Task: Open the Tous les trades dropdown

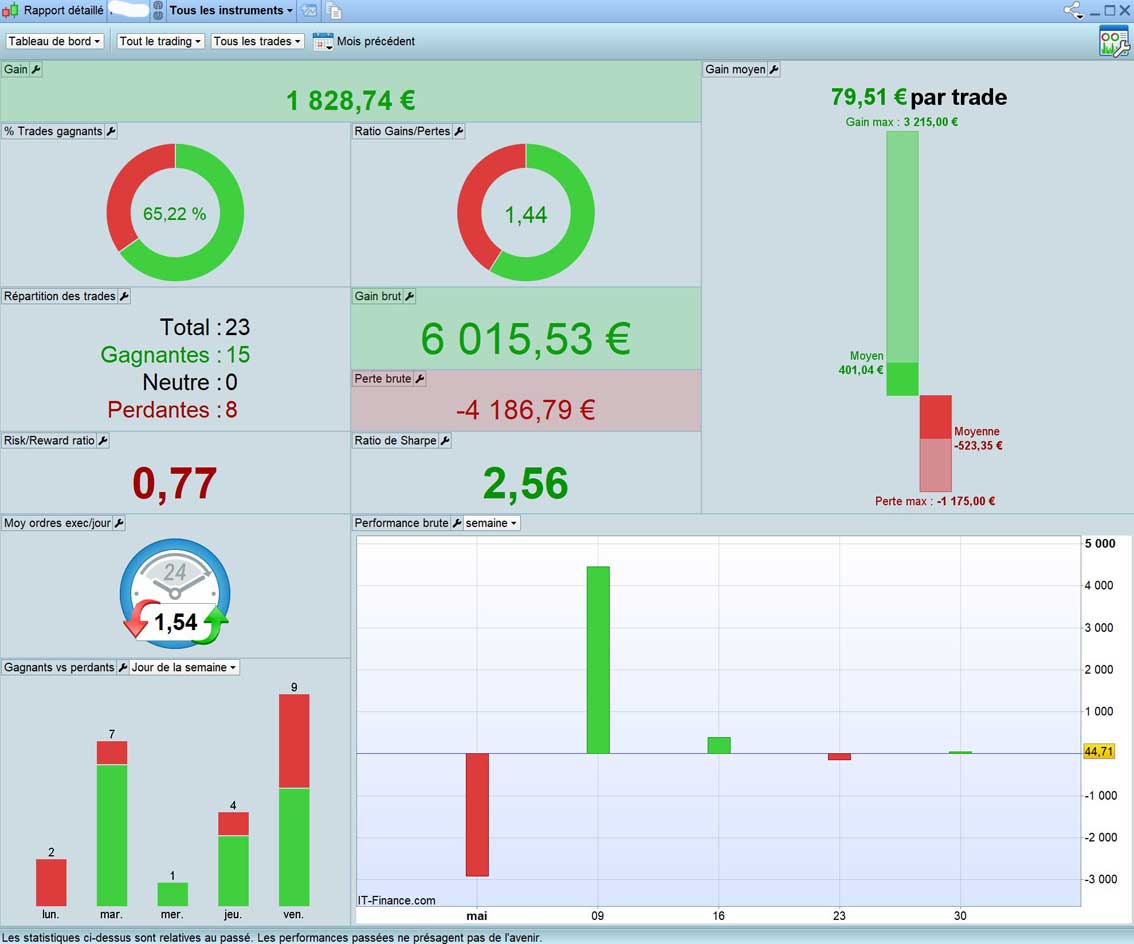Action: click(x=257, y=41)
